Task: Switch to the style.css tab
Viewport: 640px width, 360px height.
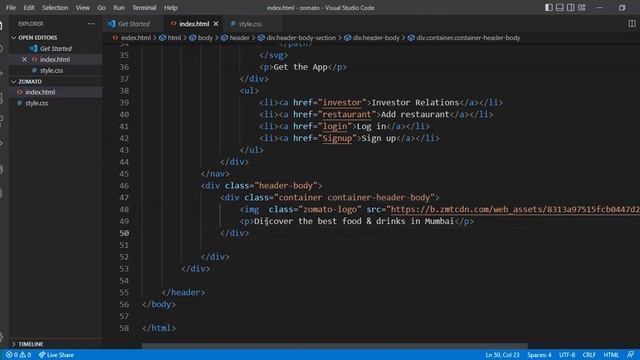Action: coord(250,24)
